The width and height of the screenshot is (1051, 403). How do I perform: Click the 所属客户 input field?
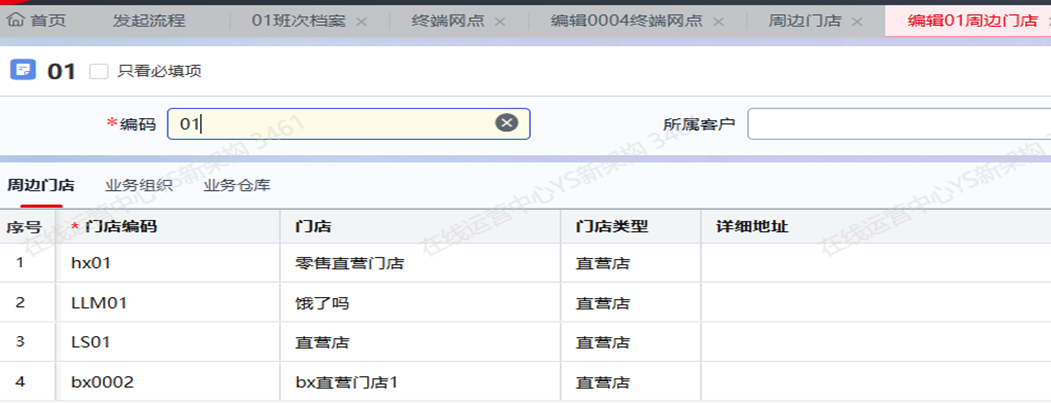point(898,124)
